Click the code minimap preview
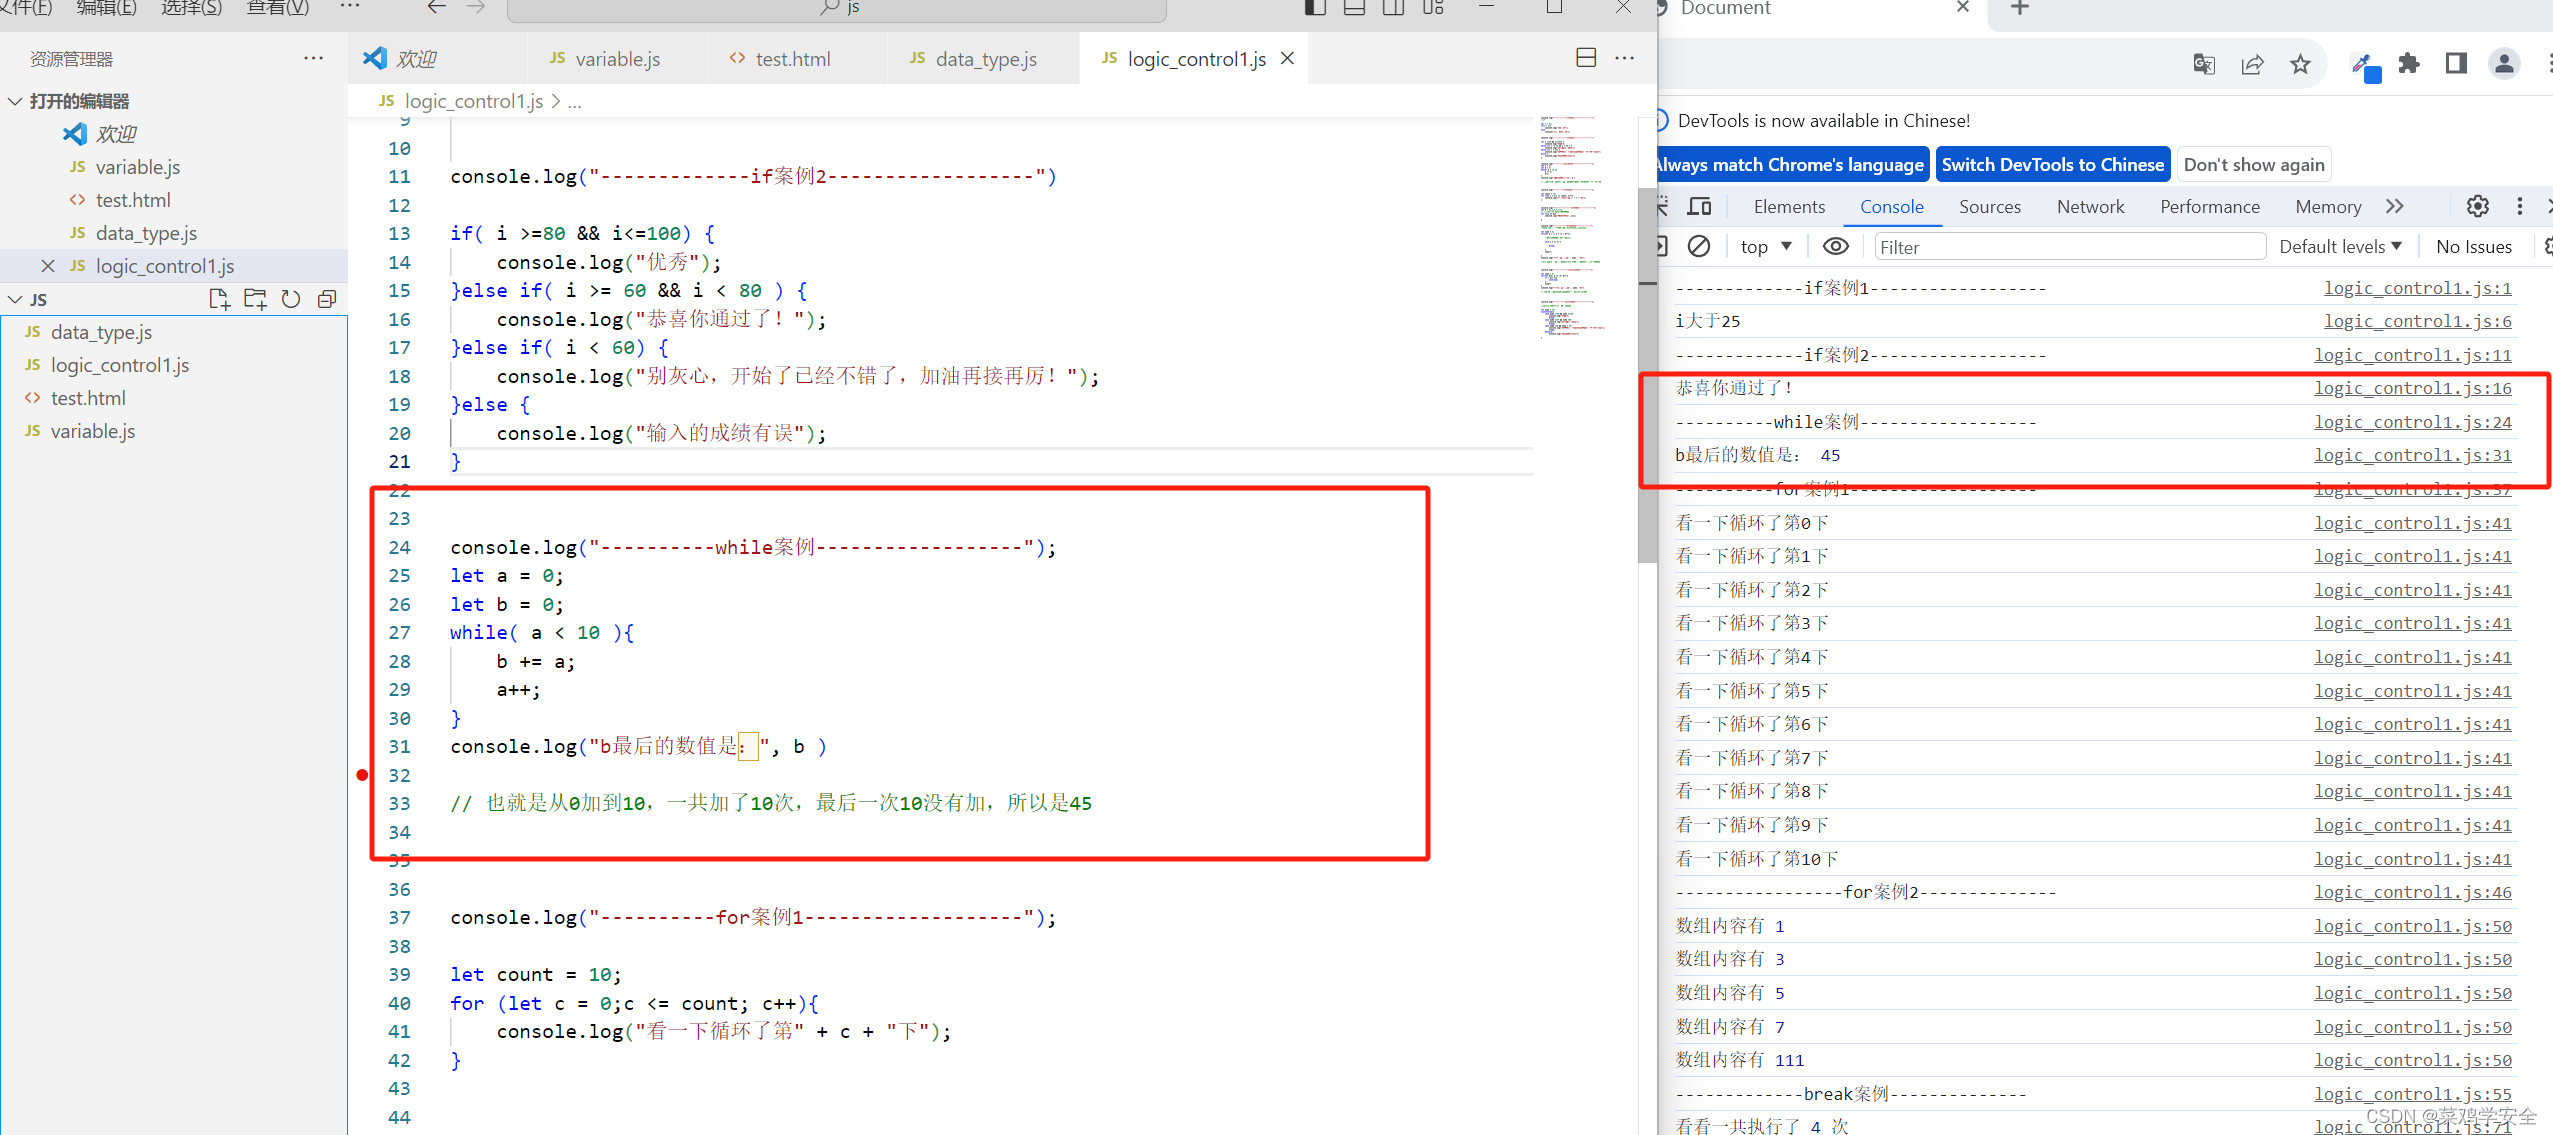The width and height of the screenshot is (2553, 1135). 1572,227
